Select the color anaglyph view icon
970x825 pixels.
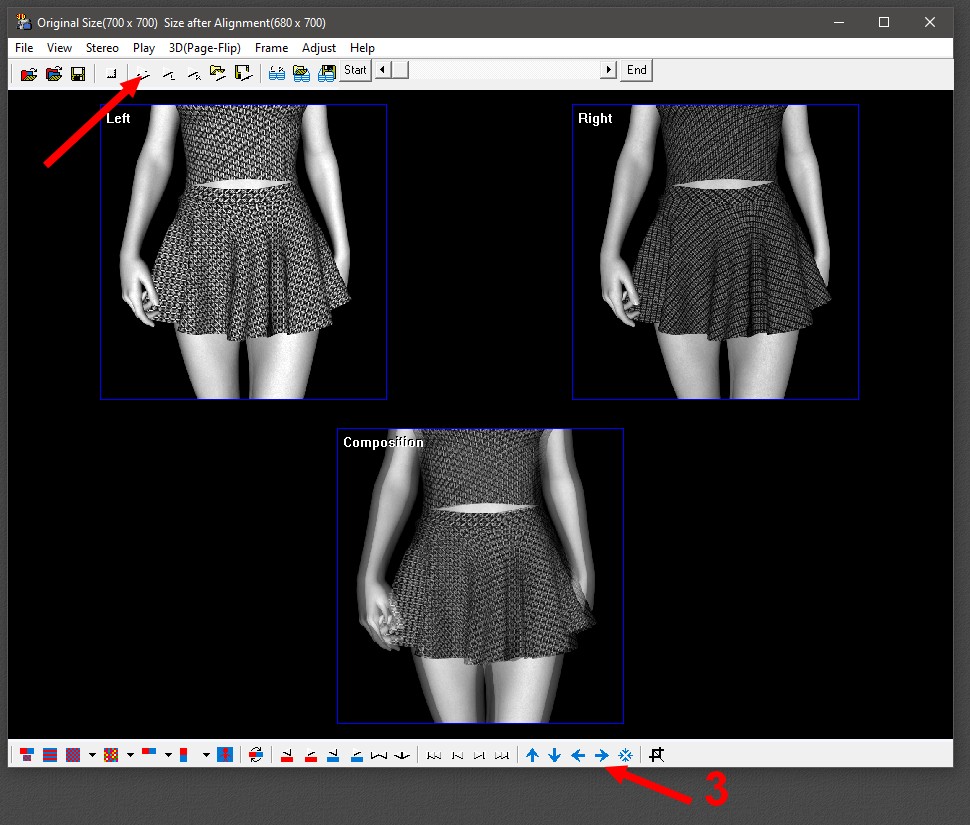pos(27,754)
